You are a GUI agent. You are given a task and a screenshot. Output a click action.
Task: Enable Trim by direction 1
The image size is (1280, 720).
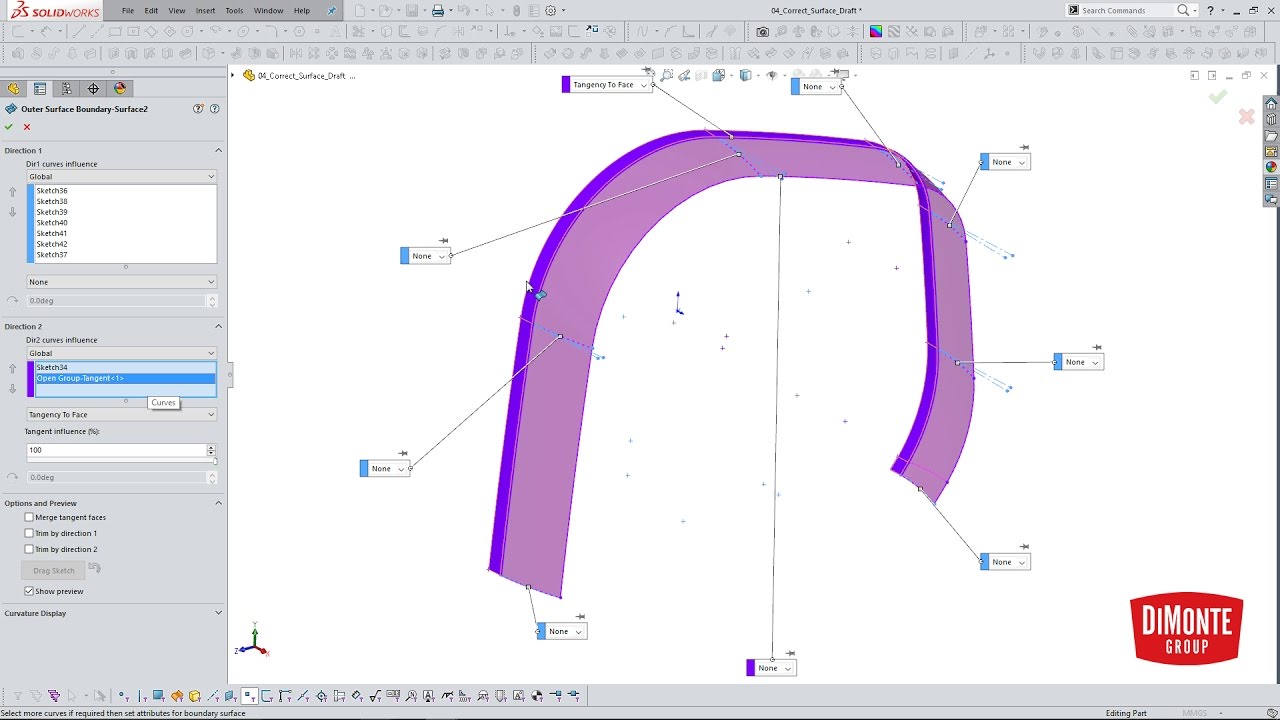pos(29,534)
